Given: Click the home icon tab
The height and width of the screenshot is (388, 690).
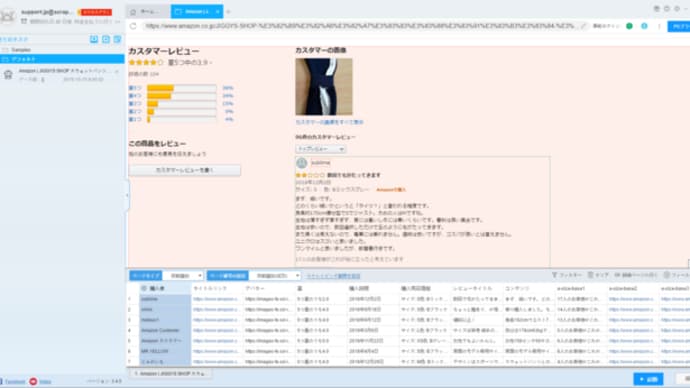Looking at the screenshot, I should click(133, 12).
